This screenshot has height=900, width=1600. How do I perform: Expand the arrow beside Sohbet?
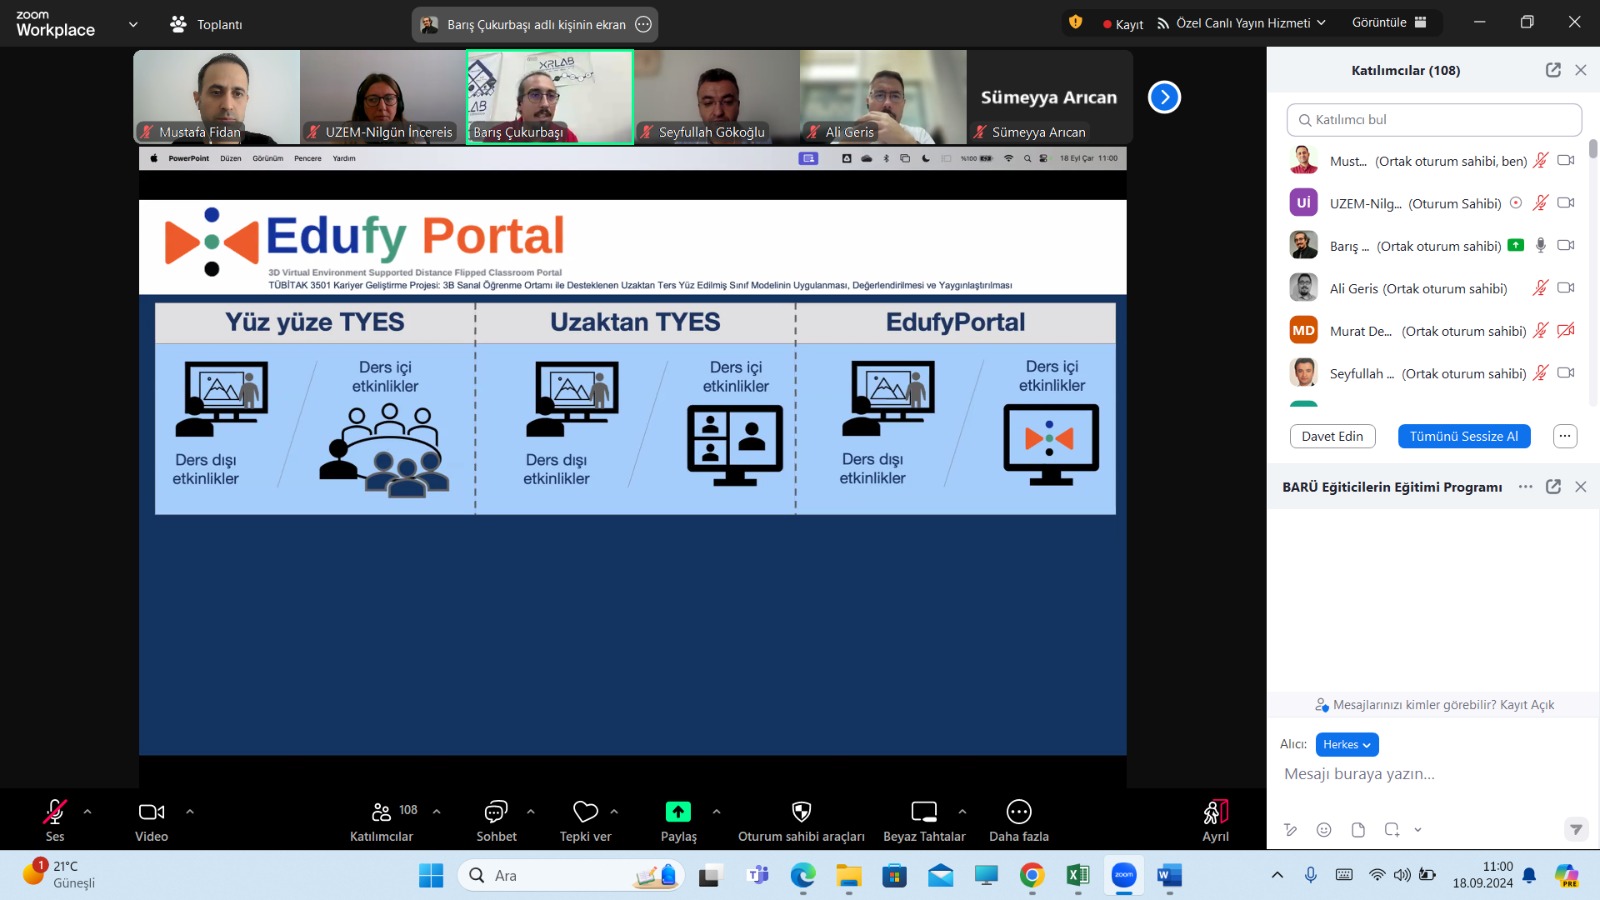tap(531, 811)
